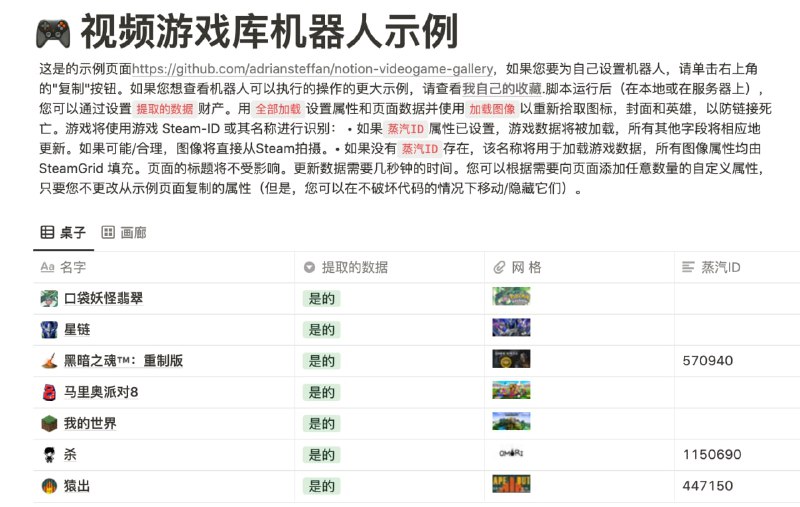Open the Ape Out grid thumbnail
This screenshot has height=507, width=800.
click(x=511, y=484)
